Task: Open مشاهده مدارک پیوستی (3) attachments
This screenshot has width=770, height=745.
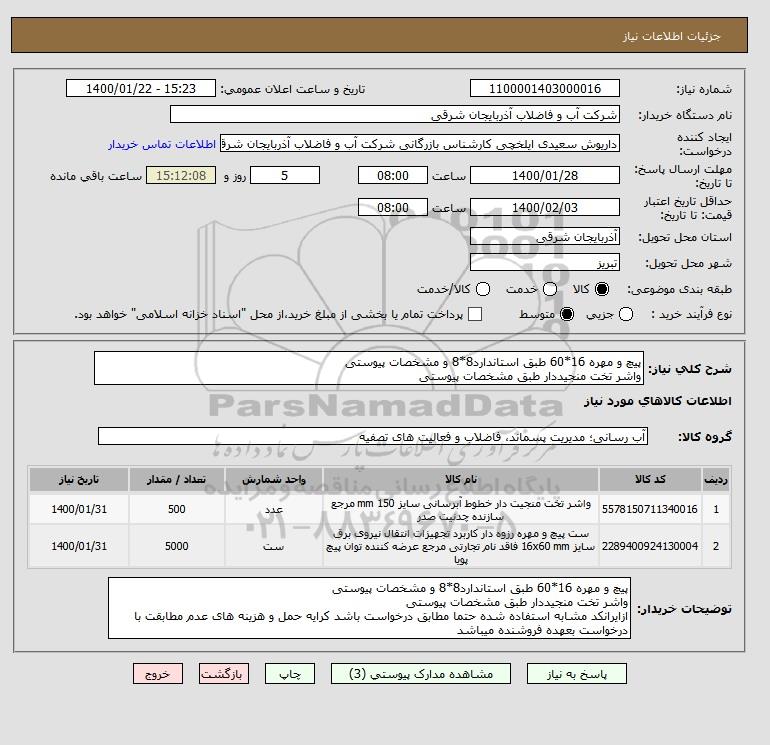Action: pos(421,673)
